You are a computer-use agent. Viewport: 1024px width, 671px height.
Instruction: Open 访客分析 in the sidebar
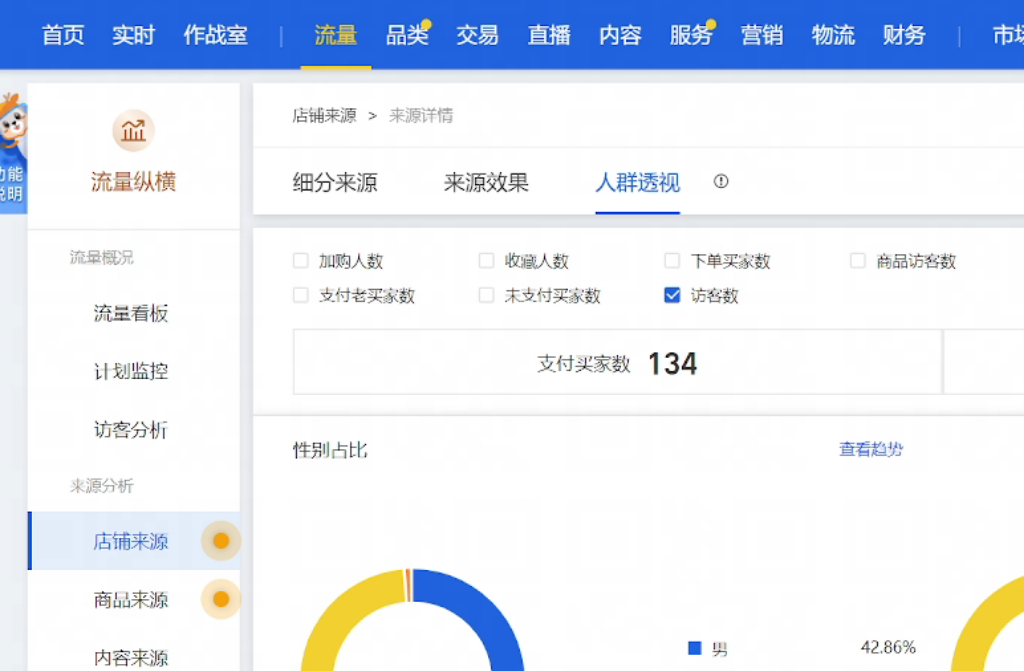pos(131,430)
